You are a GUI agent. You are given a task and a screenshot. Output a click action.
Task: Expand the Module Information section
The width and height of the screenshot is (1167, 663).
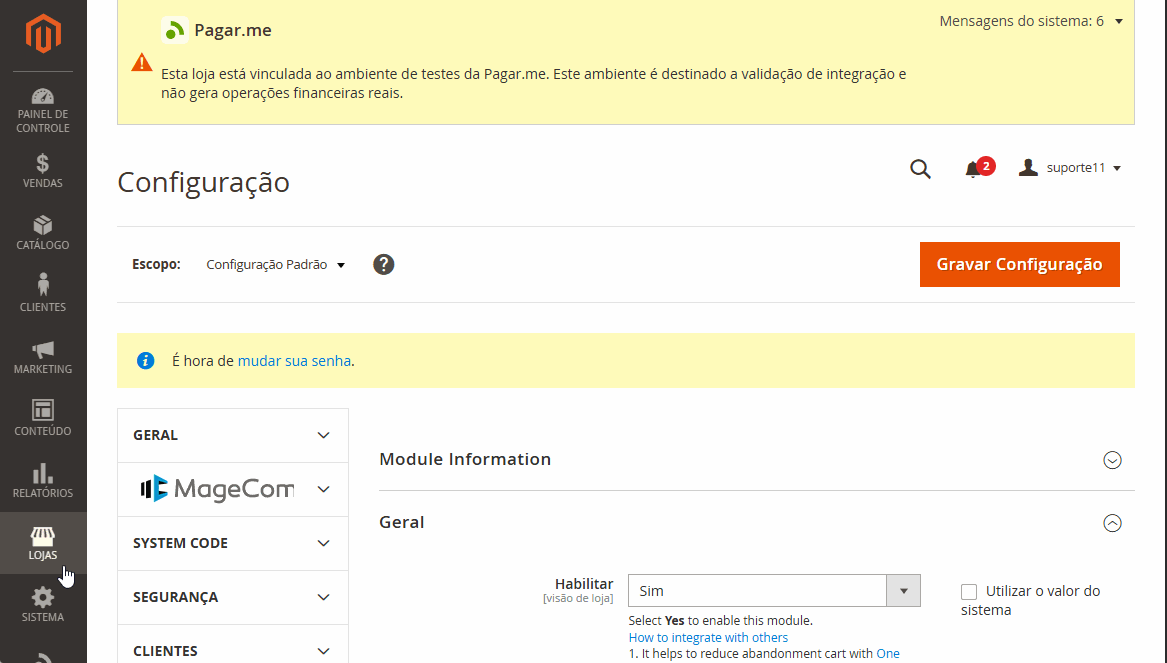click(x=1112, y=460)
